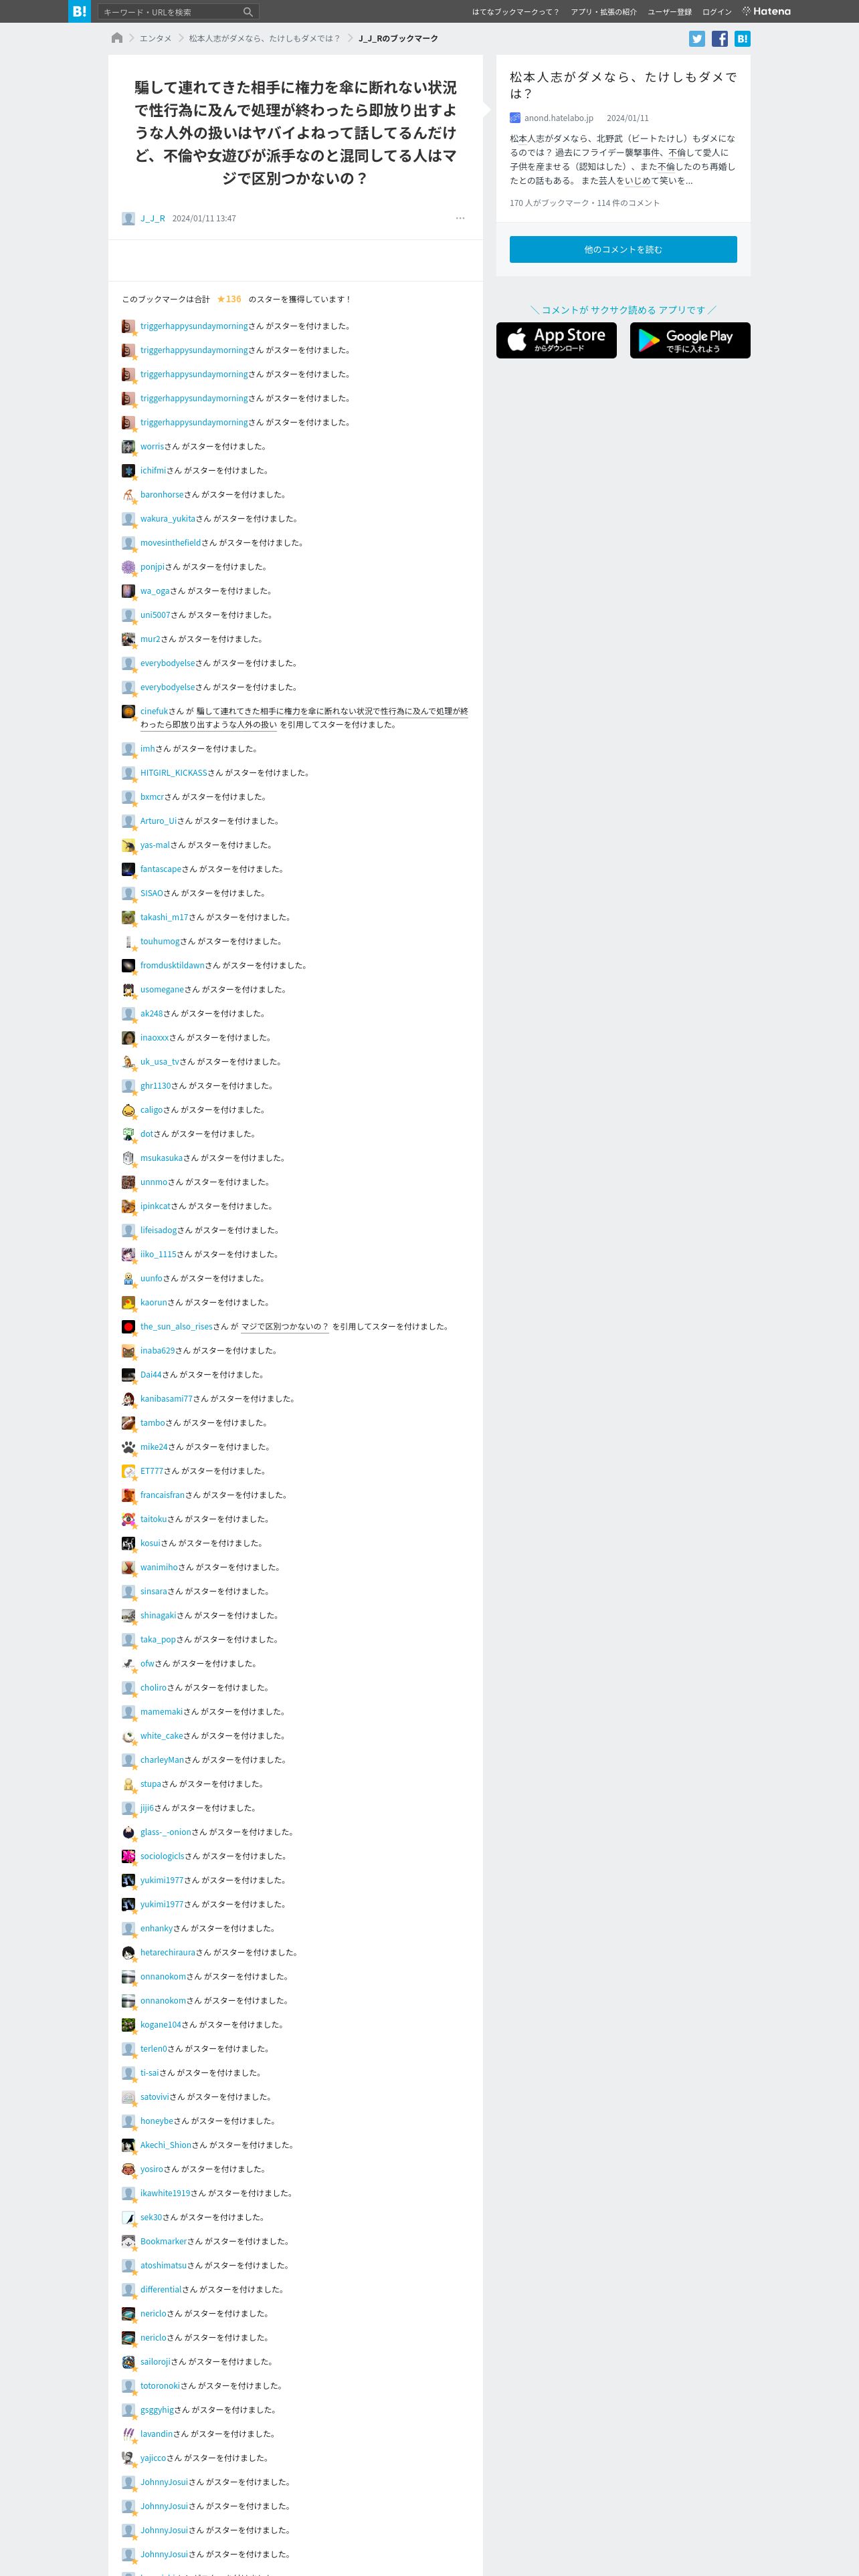Click the 他のコメントを読む button
Image resolution: width=859 pixels, height=2576 pixels.
[x=623, y=249]
